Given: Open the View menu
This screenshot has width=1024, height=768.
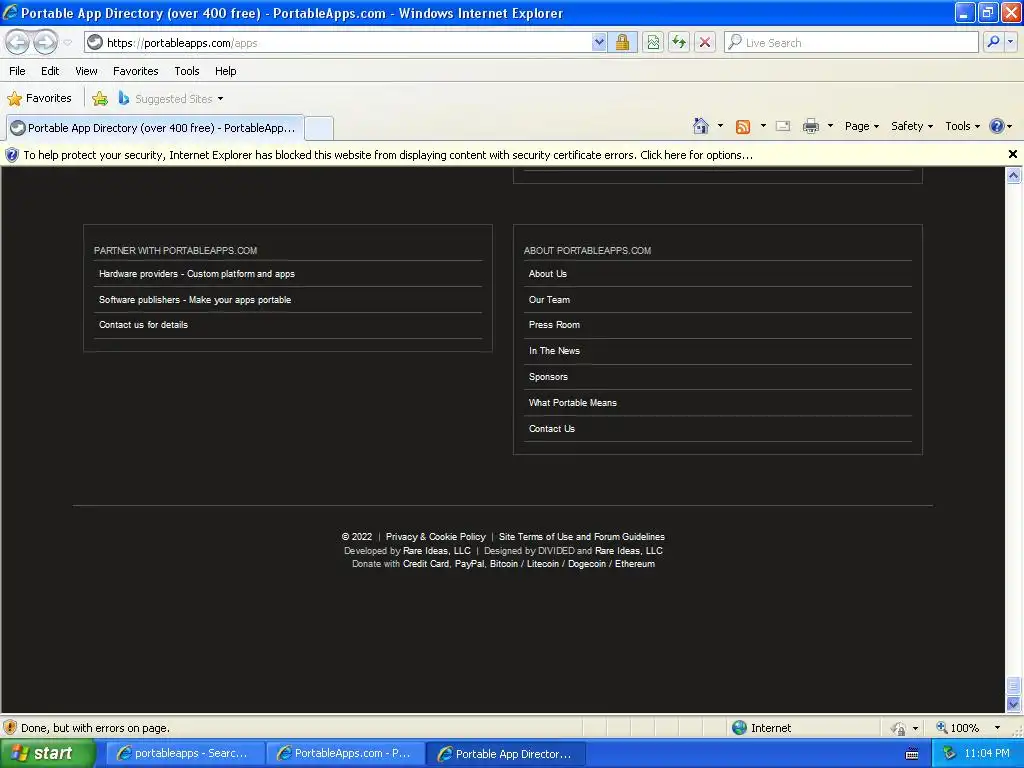Looking at the screenshot, I should (86, 71).
